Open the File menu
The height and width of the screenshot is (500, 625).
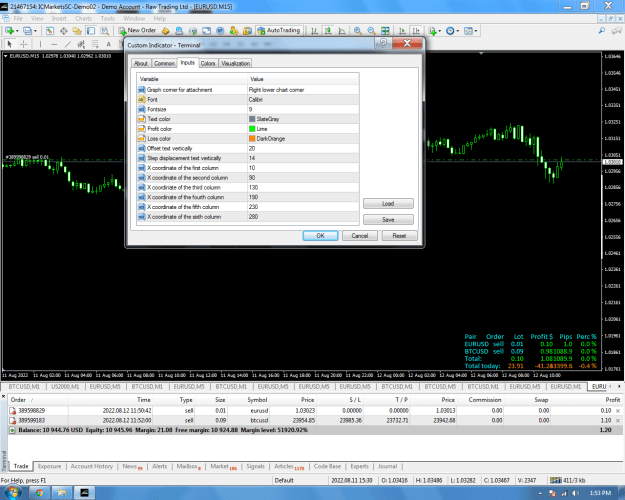click(x=18, y=18)
